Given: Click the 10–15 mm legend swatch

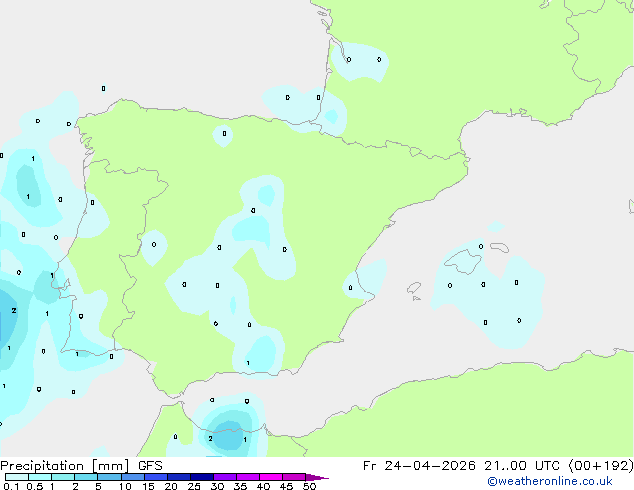Looking at the screenshot, I should click(132, 477).
